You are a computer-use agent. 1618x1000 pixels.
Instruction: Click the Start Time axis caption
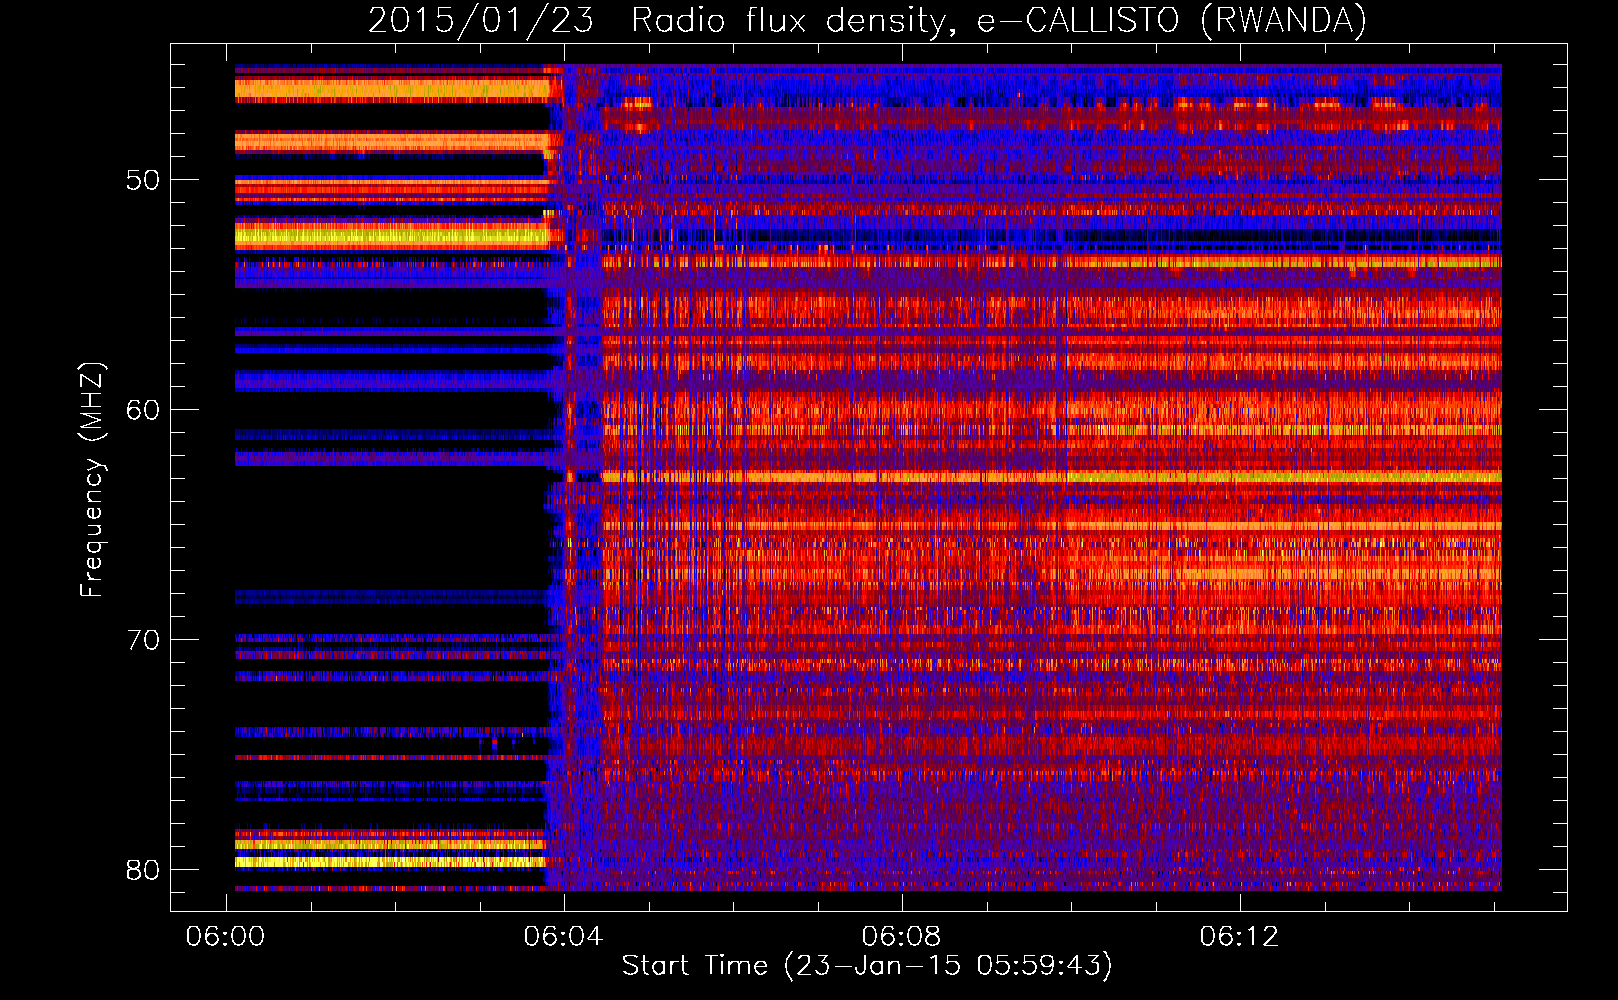(866, 966)
